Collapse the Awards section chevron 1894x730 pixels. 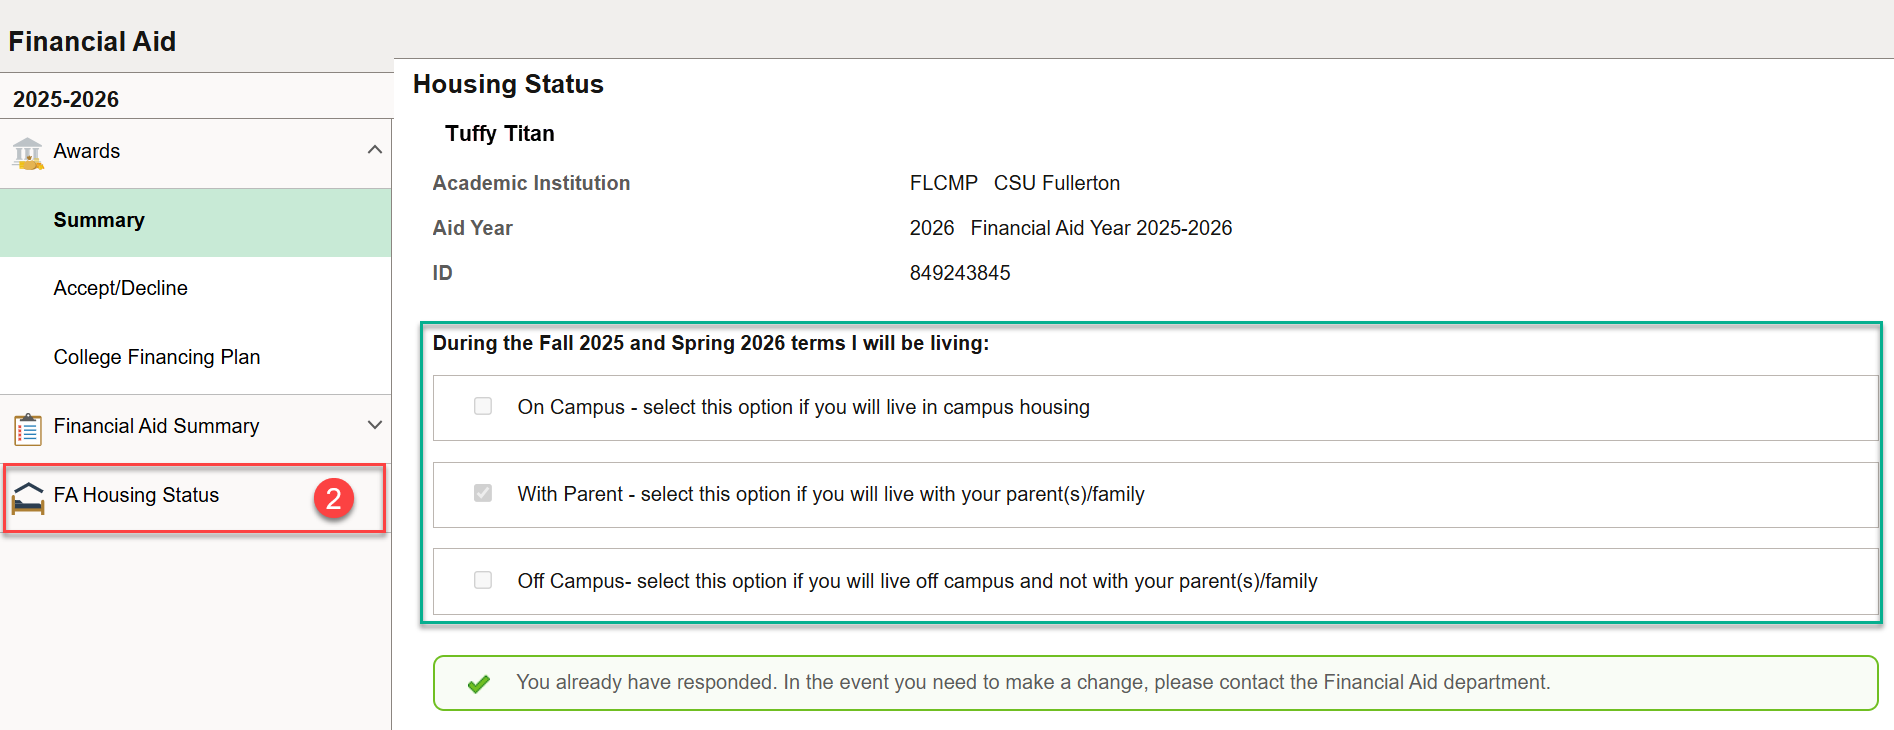(375, 150)
